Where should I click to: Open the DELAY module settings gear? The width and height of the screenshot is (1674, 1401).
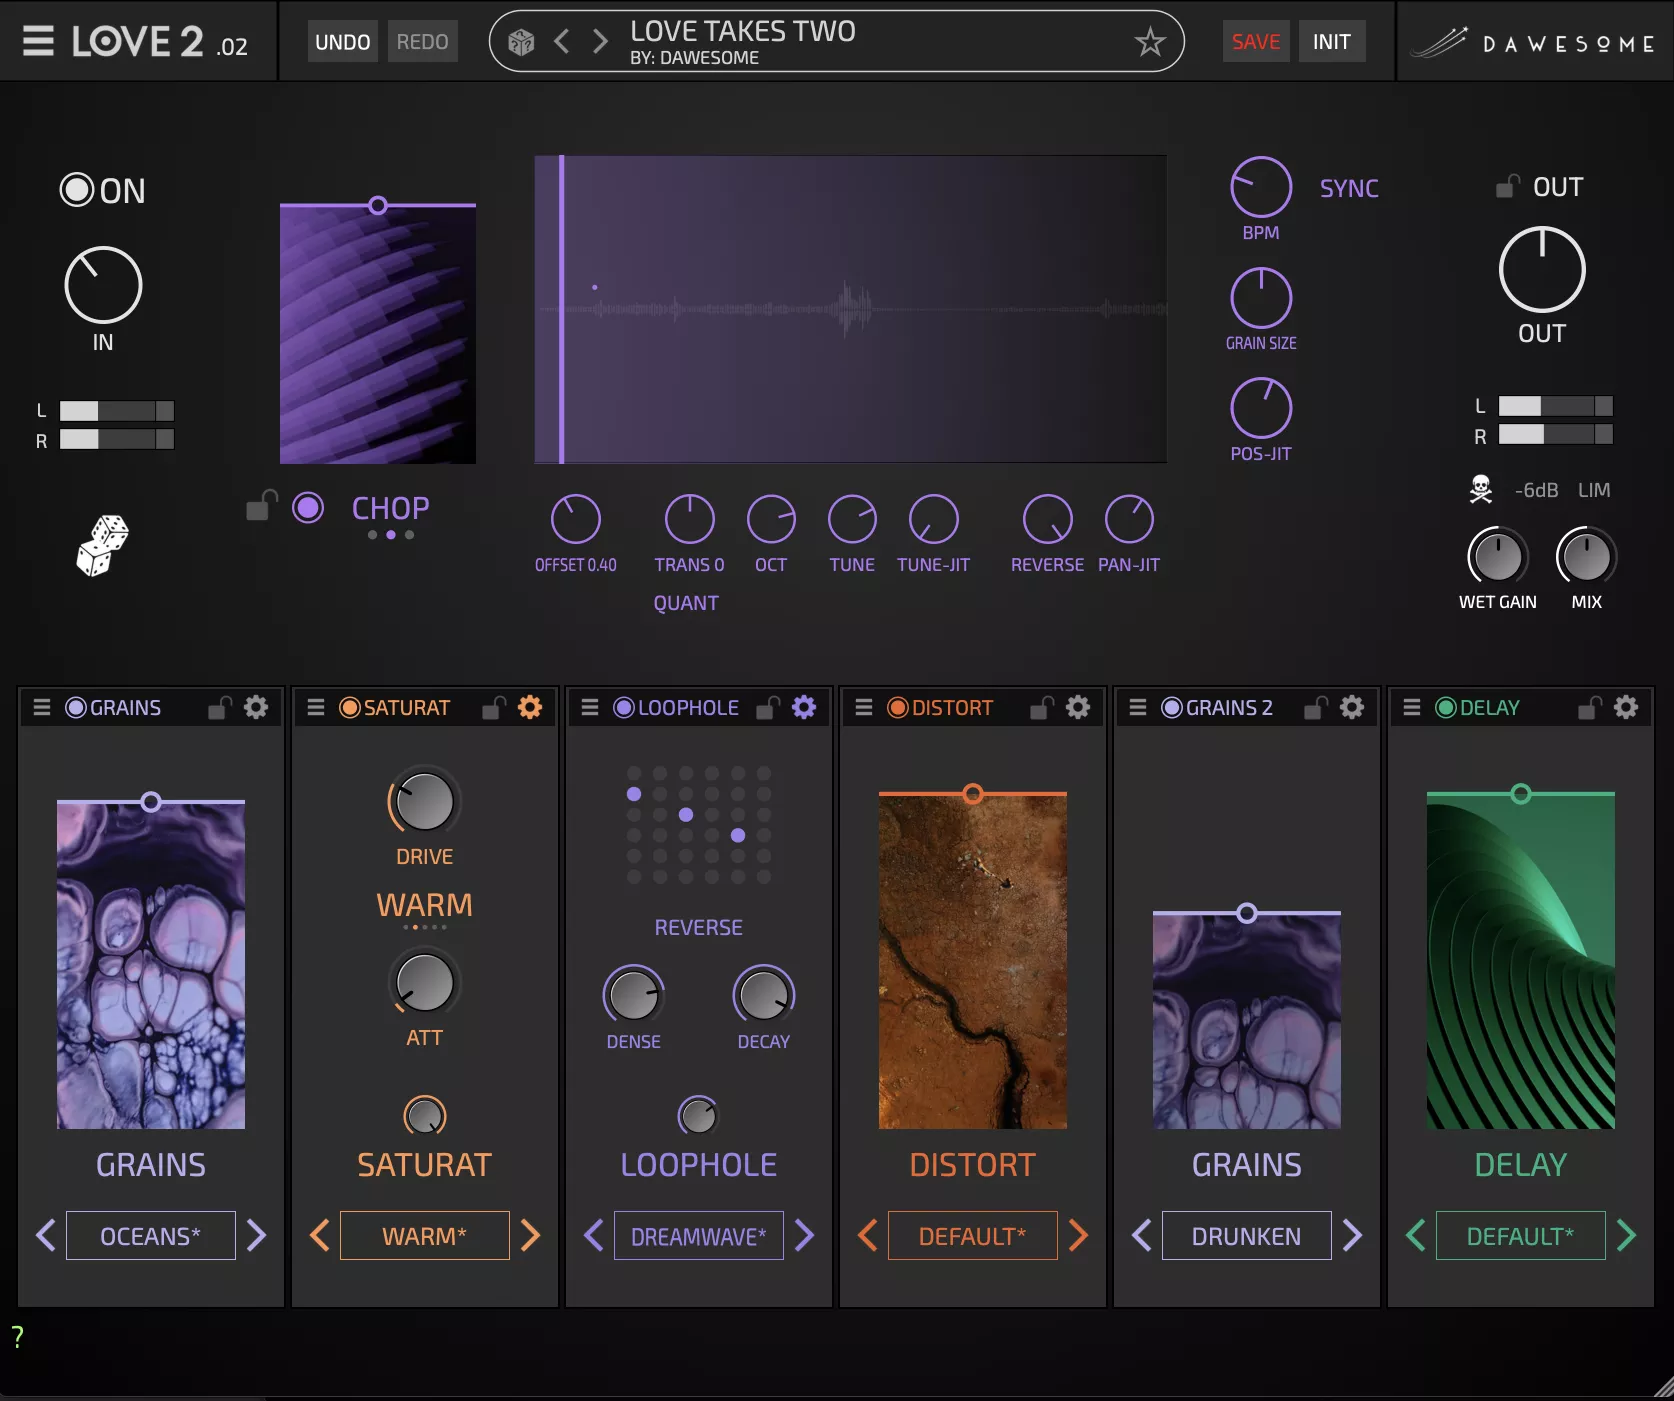coord(1626,706)
